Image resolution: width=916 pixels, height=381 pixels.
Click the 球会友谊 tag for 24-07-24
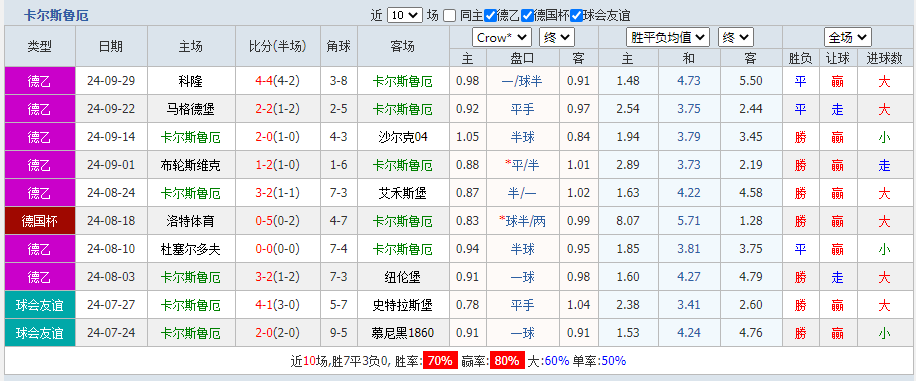pyautogui.click(x=40, y=333)
